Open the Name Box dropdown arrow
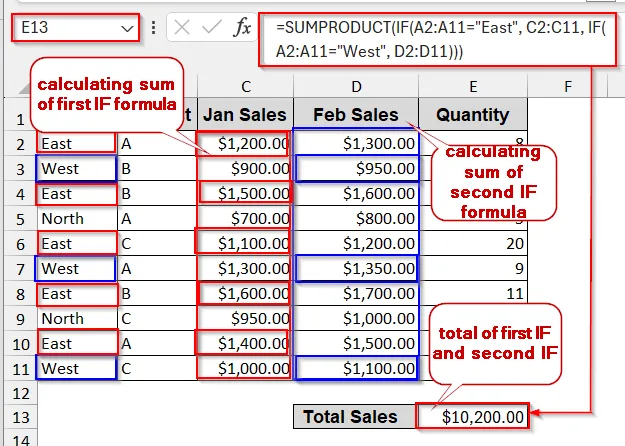This screenshot has width=625, height=446. pyautogui.click(x=127, y=28)
